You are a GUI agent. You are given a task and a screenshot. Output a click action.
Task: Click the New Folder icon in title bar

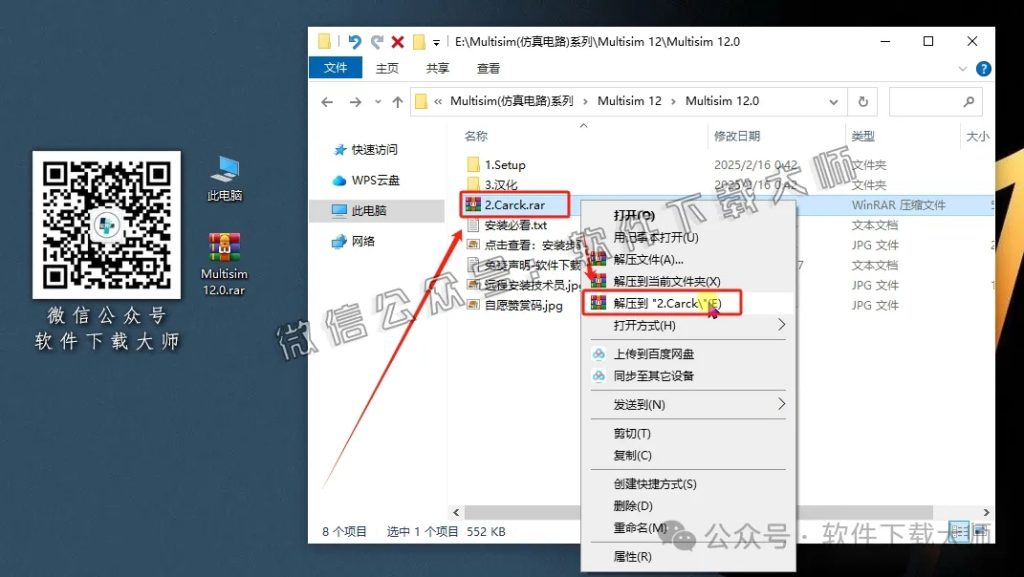pyautogui.click(x=418, y=41)
